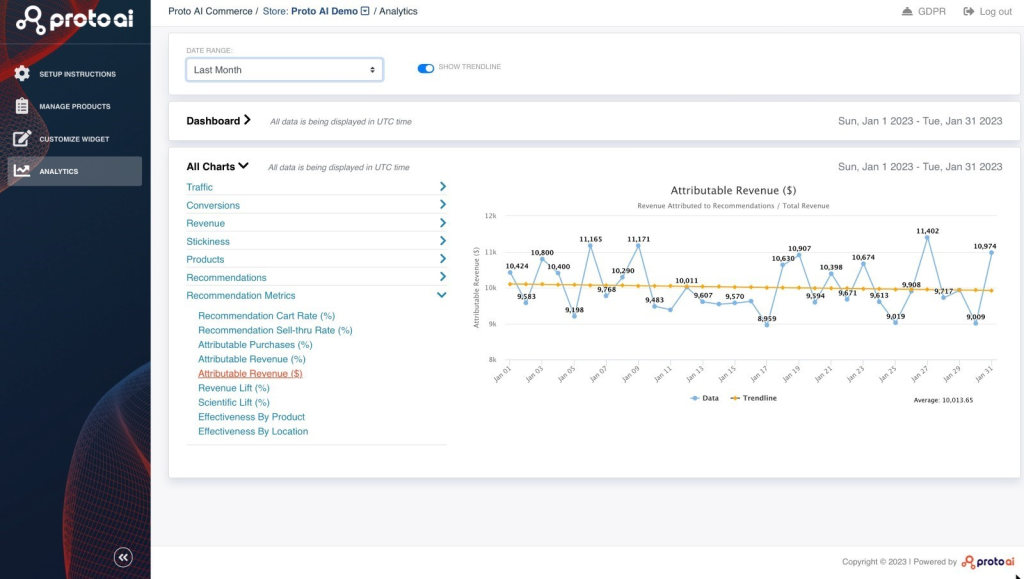Click the 11,402 data point on the chart
1024x579 pixels.
(927, 238)
